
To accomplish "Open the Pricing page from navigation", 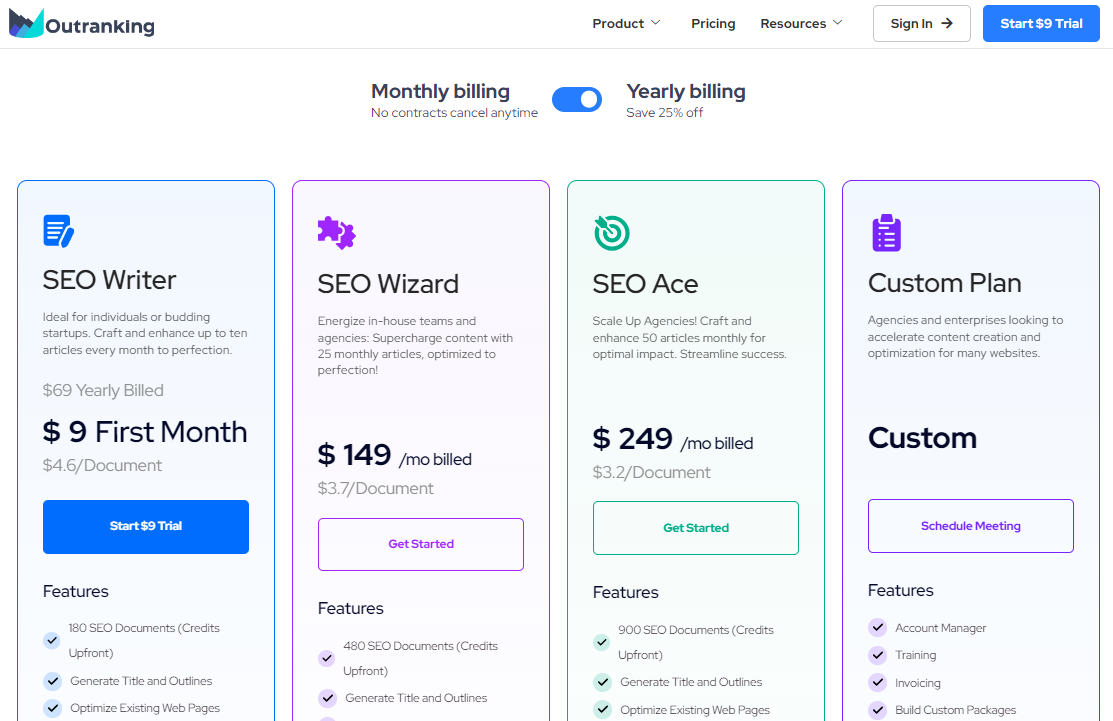I will [x=713, y=23].
